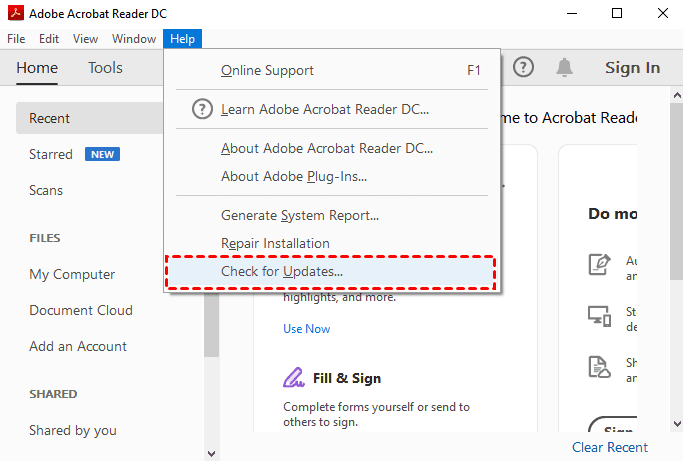Screen dimensions: 683x461
Task: Click the monitor device icon in right panel
Action: (x=599, y=316)
